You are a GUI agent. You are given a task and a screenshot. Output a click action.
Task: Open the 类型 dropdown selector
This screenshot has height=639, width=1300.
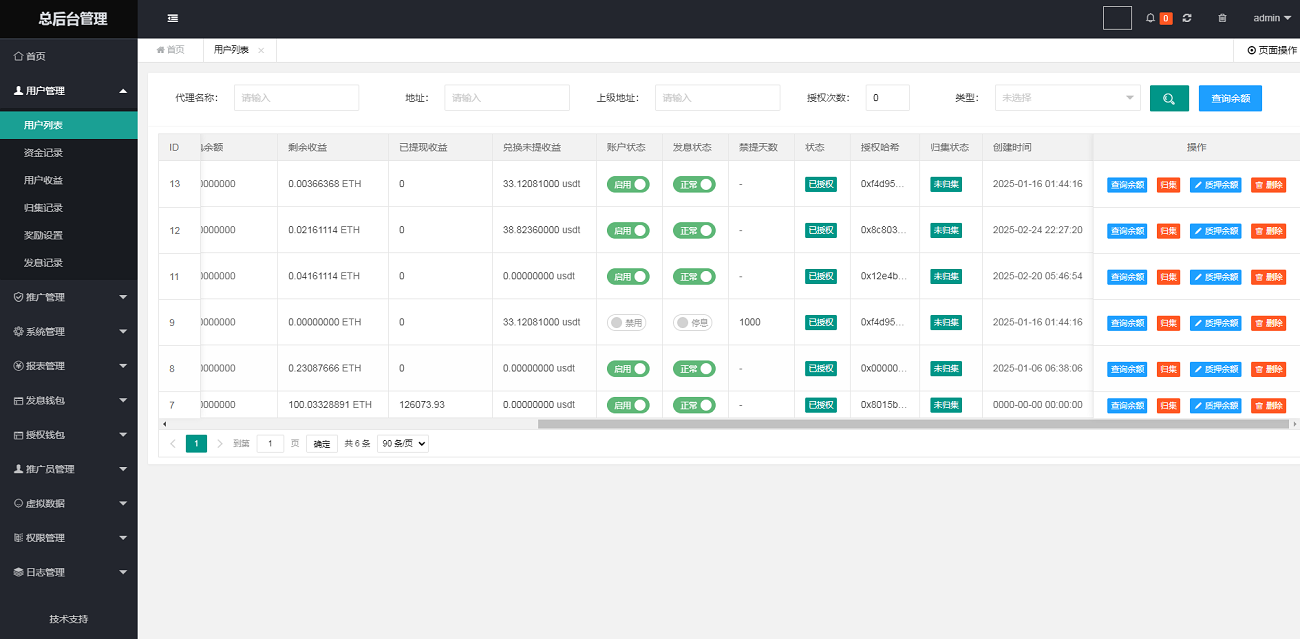[1067, 98]
